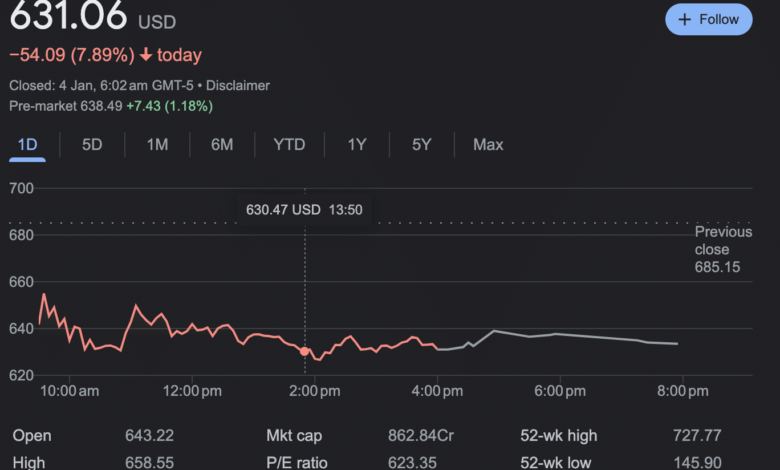
Task: Switch chart to the 1Y range
Action: click(x=357, y=144)
